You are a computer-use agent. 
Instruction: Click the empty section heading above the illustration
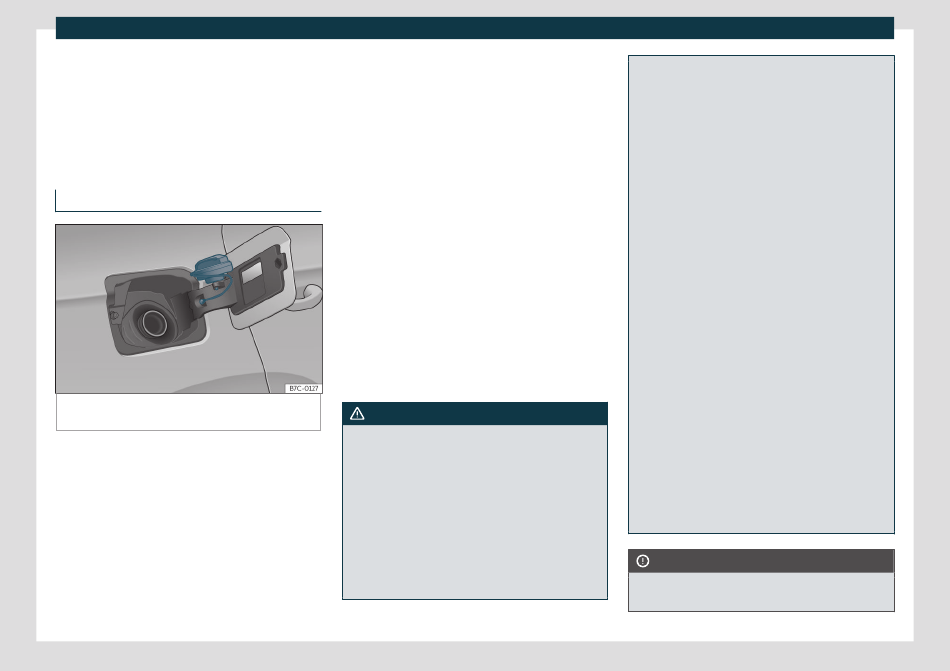(188, 200)
